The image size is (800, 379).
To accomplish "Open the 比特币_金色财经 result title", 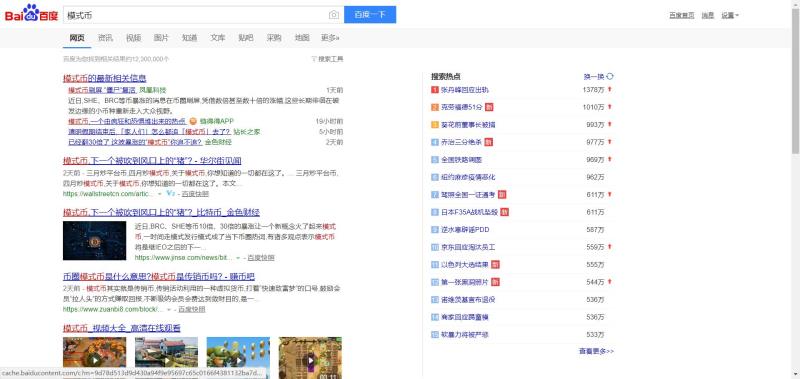I will point(161,212).
